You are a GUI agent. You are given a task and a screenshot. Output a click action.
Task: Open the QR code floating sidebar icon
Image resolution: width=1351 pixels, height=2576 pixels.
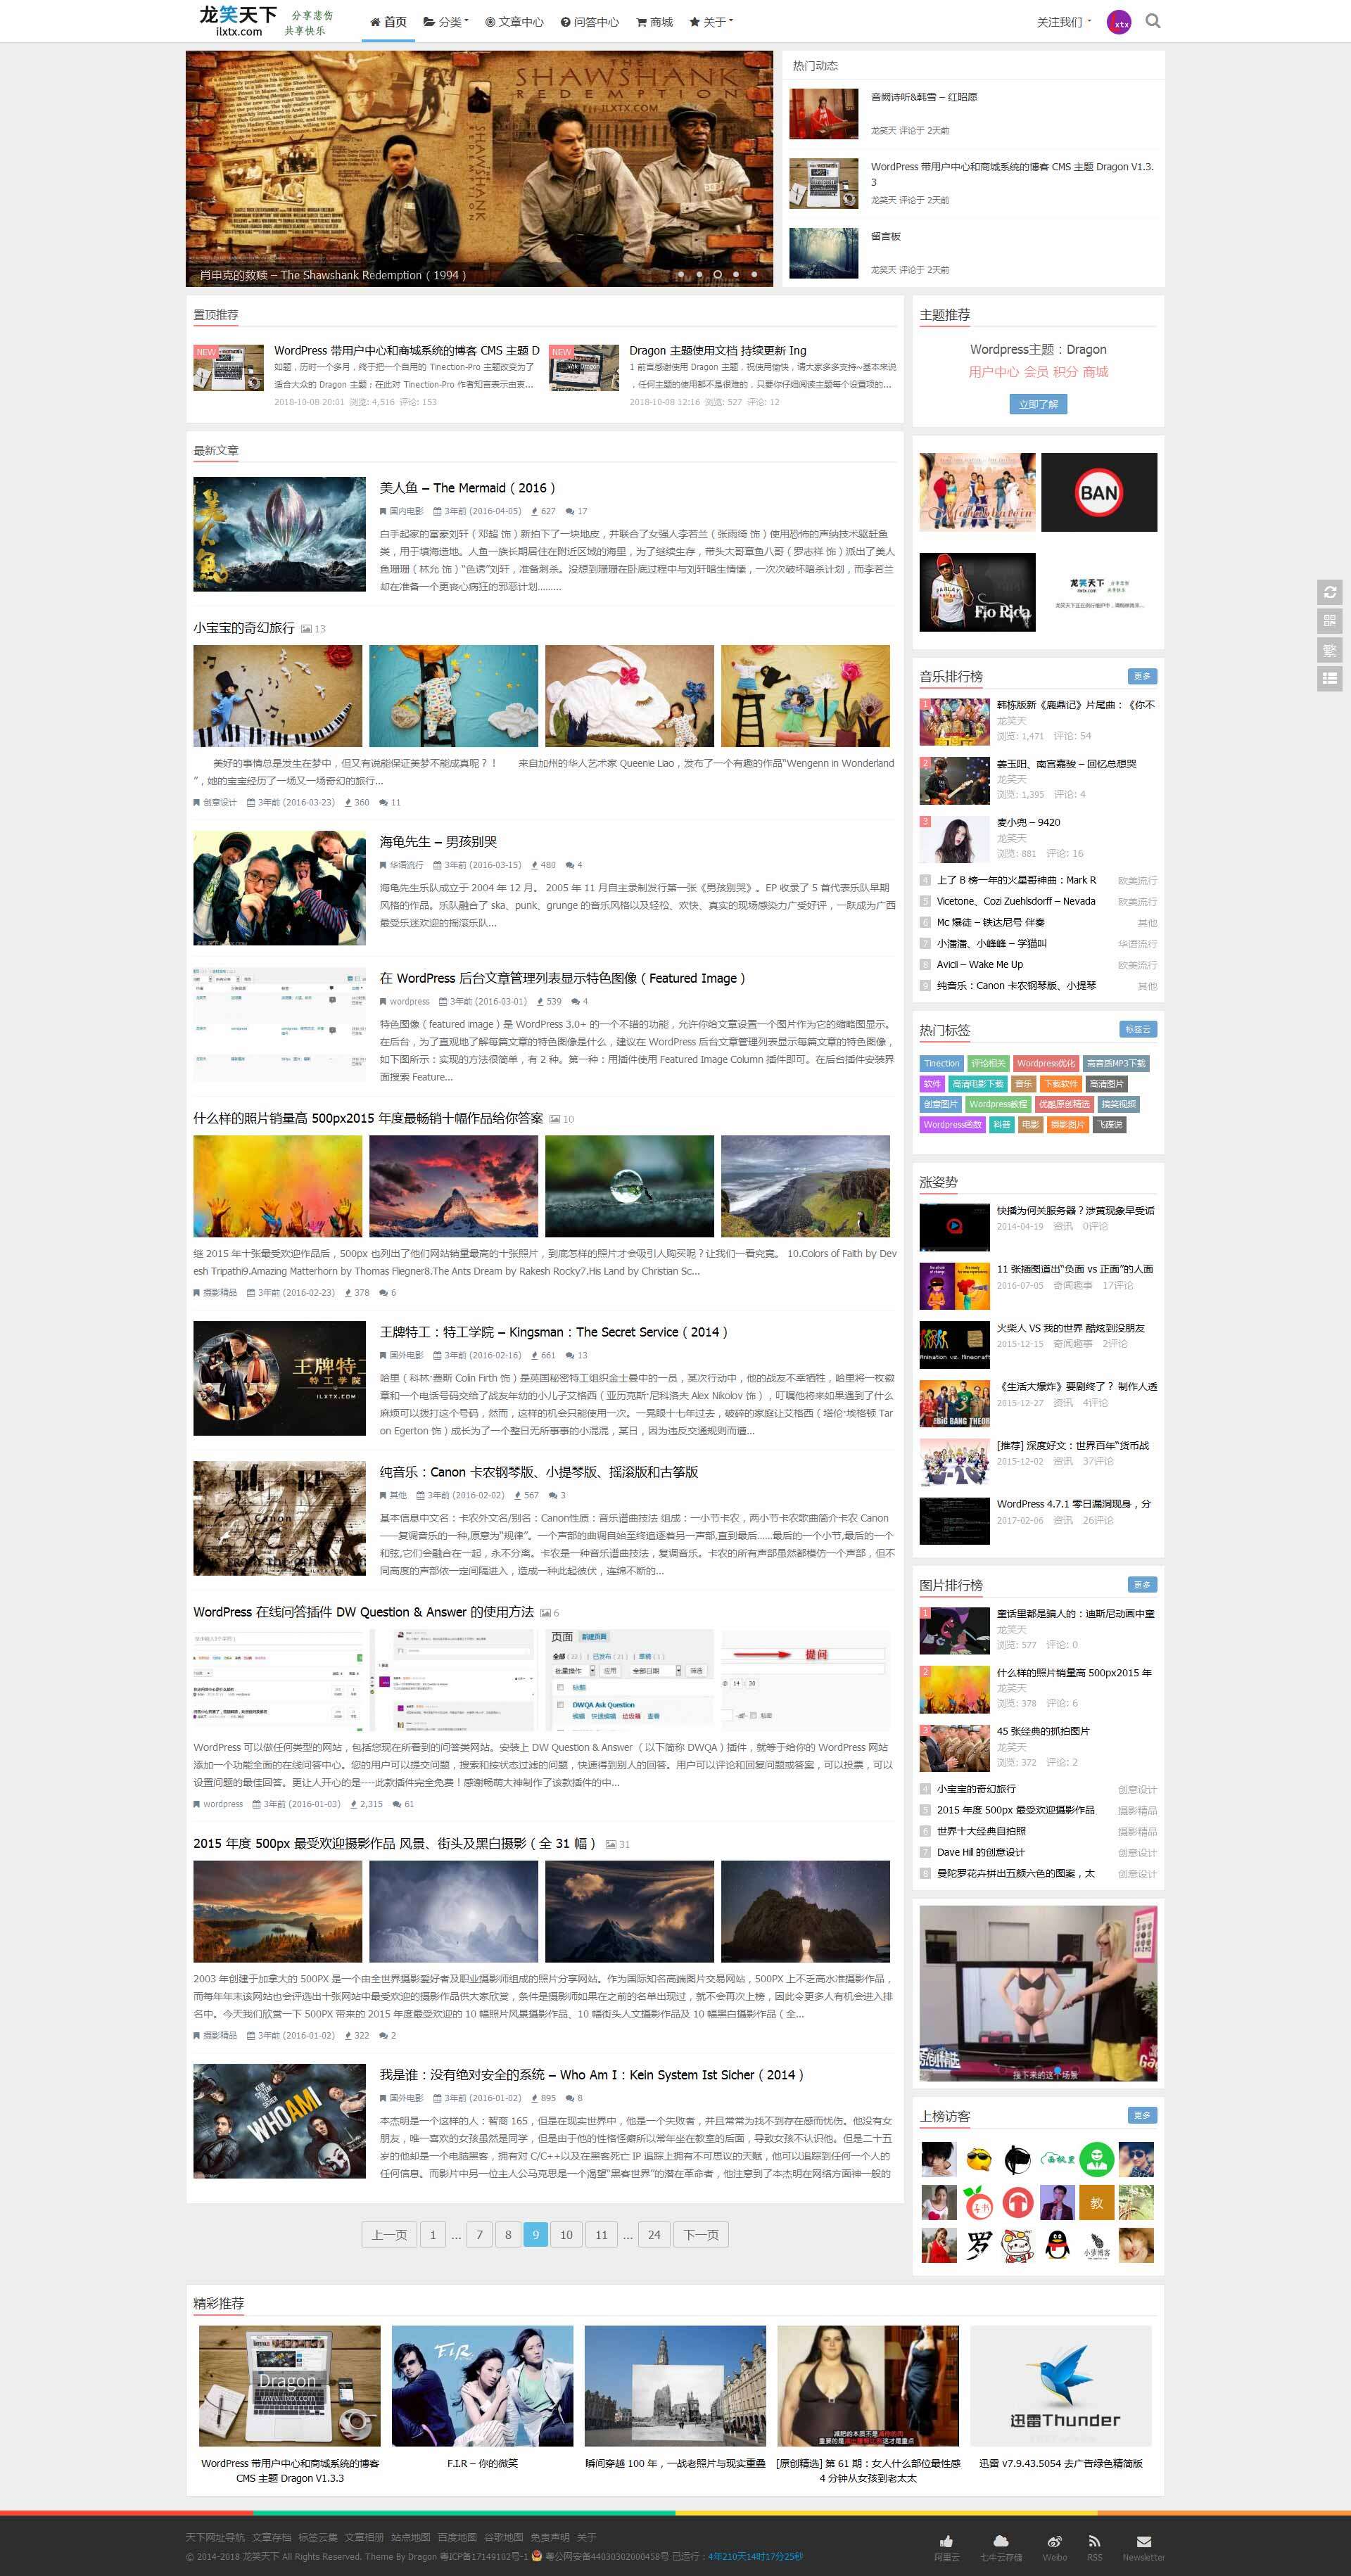[1329, 621]
